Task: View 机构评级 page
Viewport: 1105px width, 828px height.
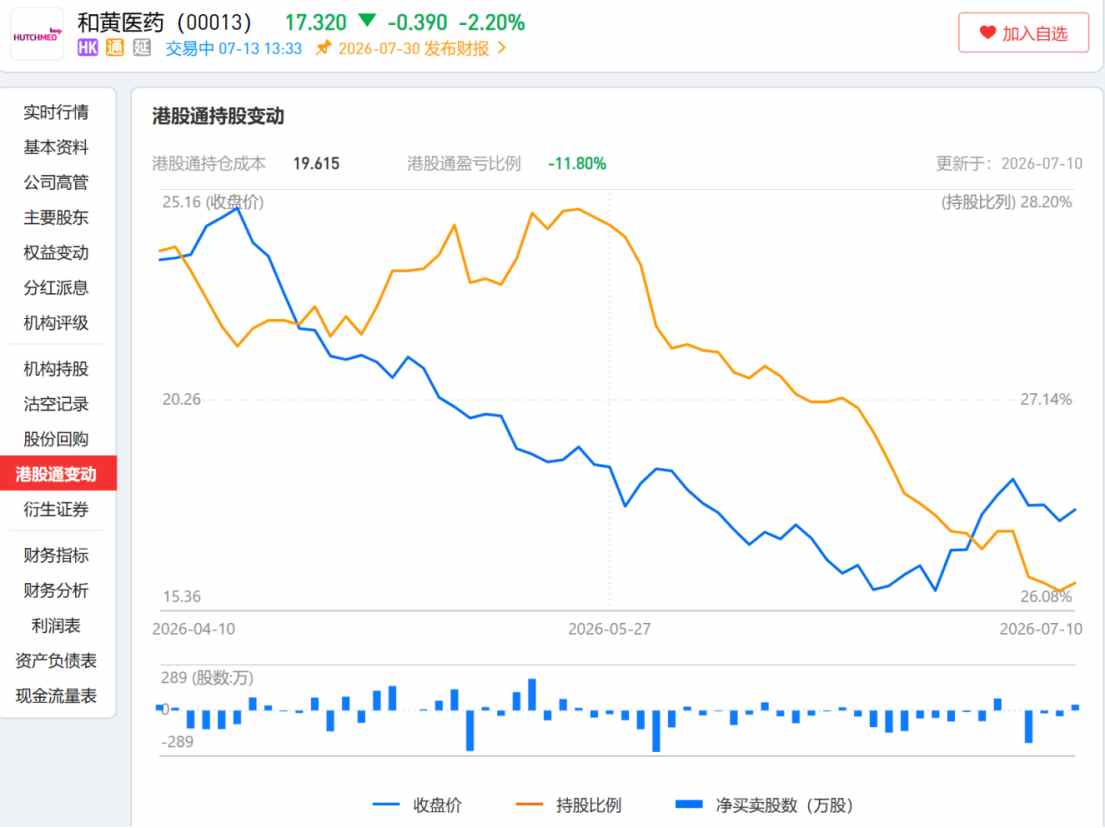Action: pos(56,323)
